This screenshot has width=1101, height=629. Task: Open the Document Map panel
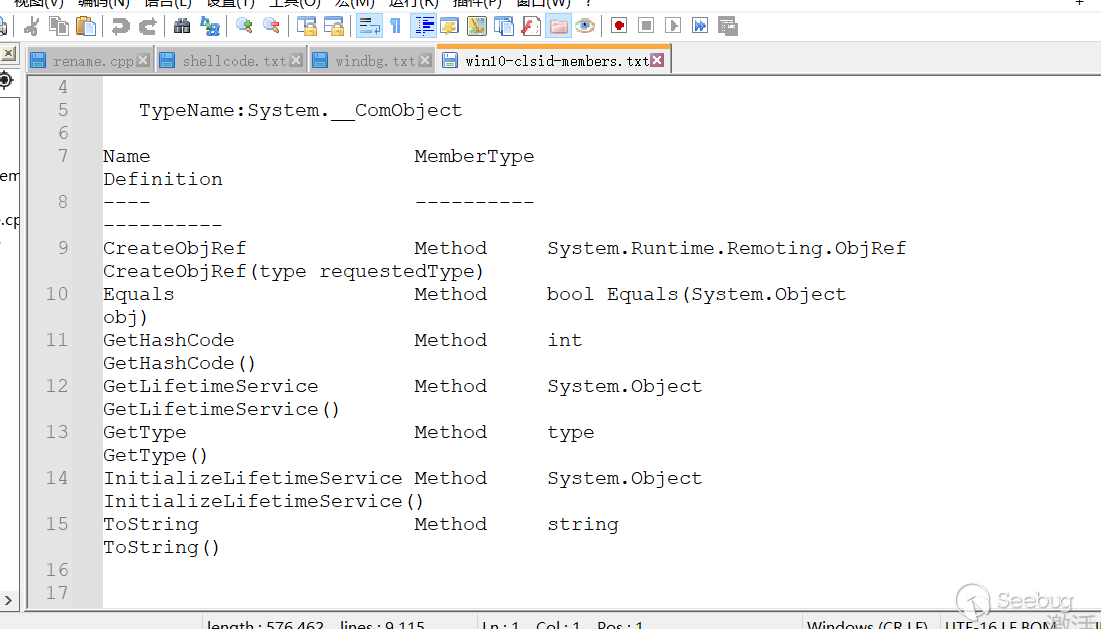477,27
